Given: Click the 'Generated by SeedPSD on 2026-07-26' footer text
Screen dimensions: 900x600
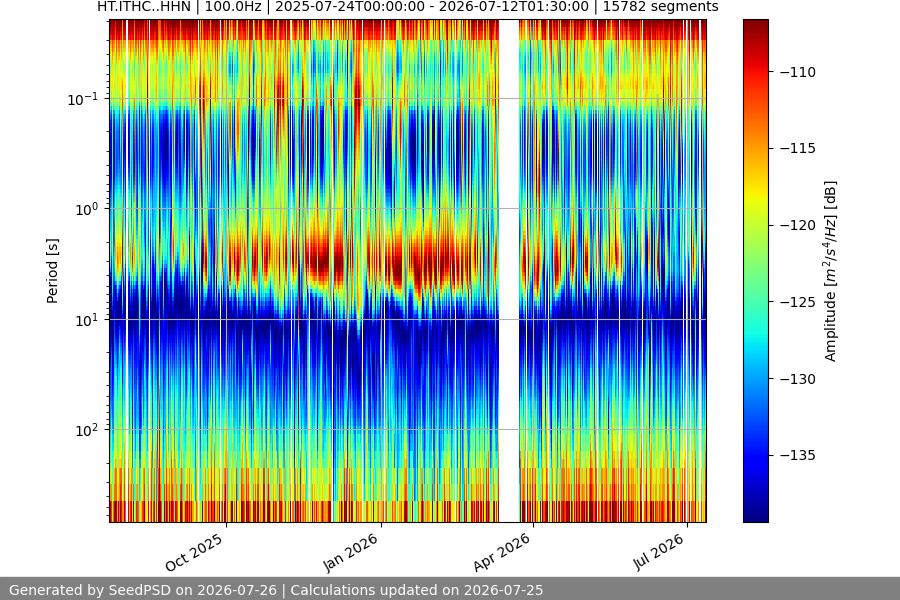Looking at the screenshot, I should coord(143,590).
